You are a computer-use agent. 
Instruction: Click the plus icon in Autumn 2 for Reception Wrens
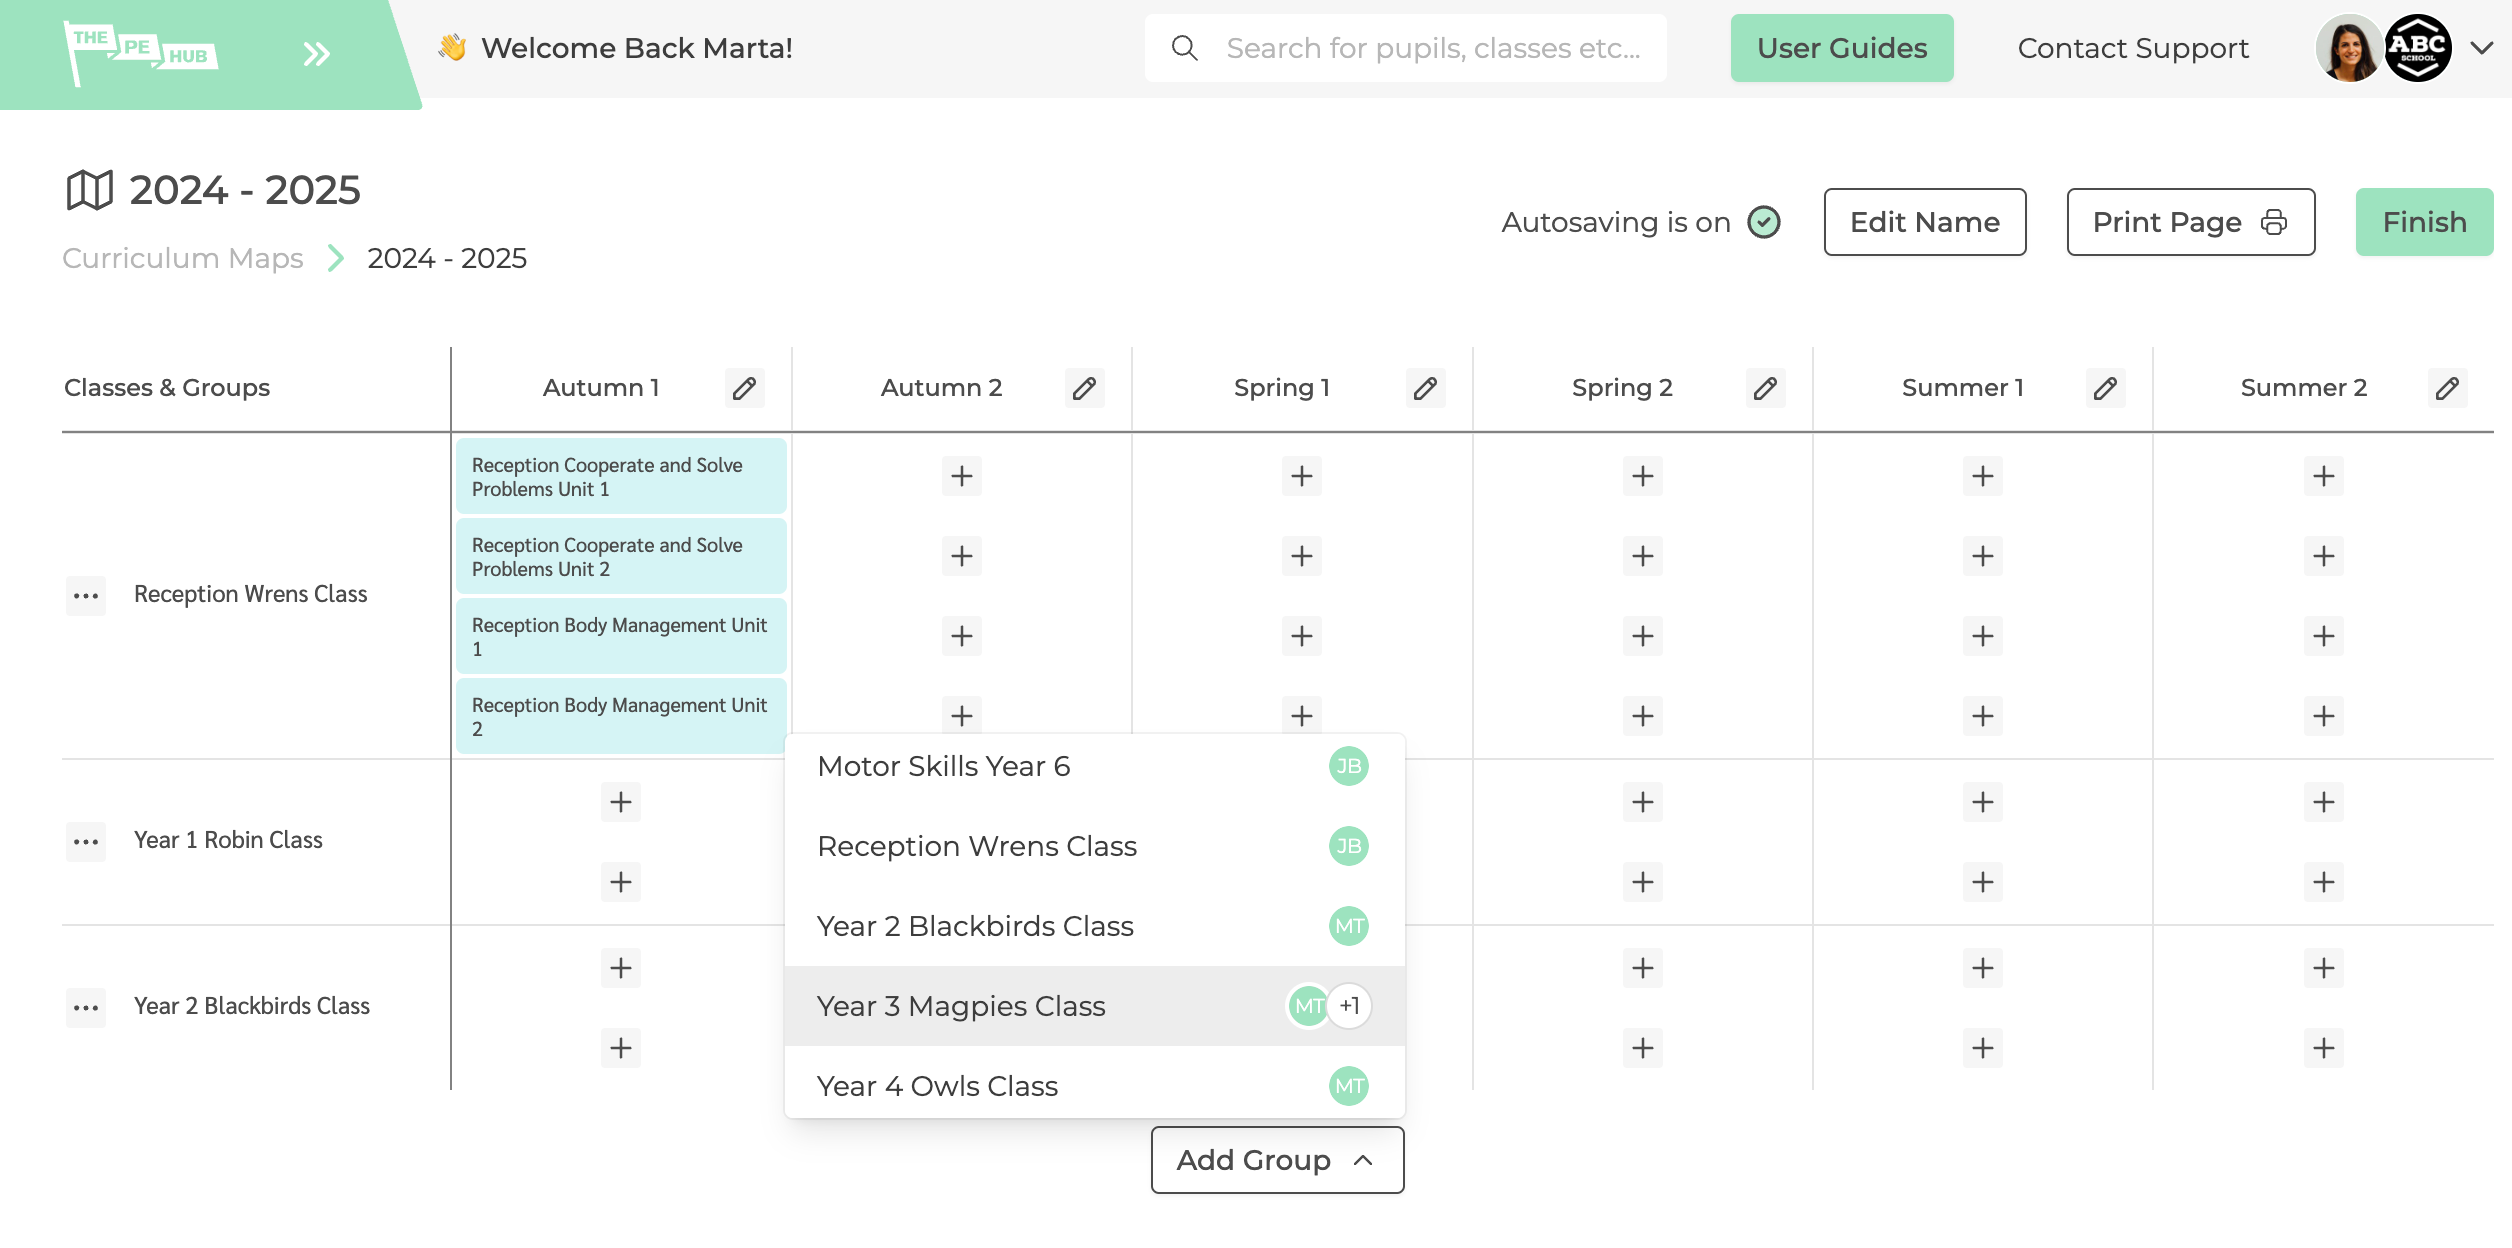click(961, 476)
